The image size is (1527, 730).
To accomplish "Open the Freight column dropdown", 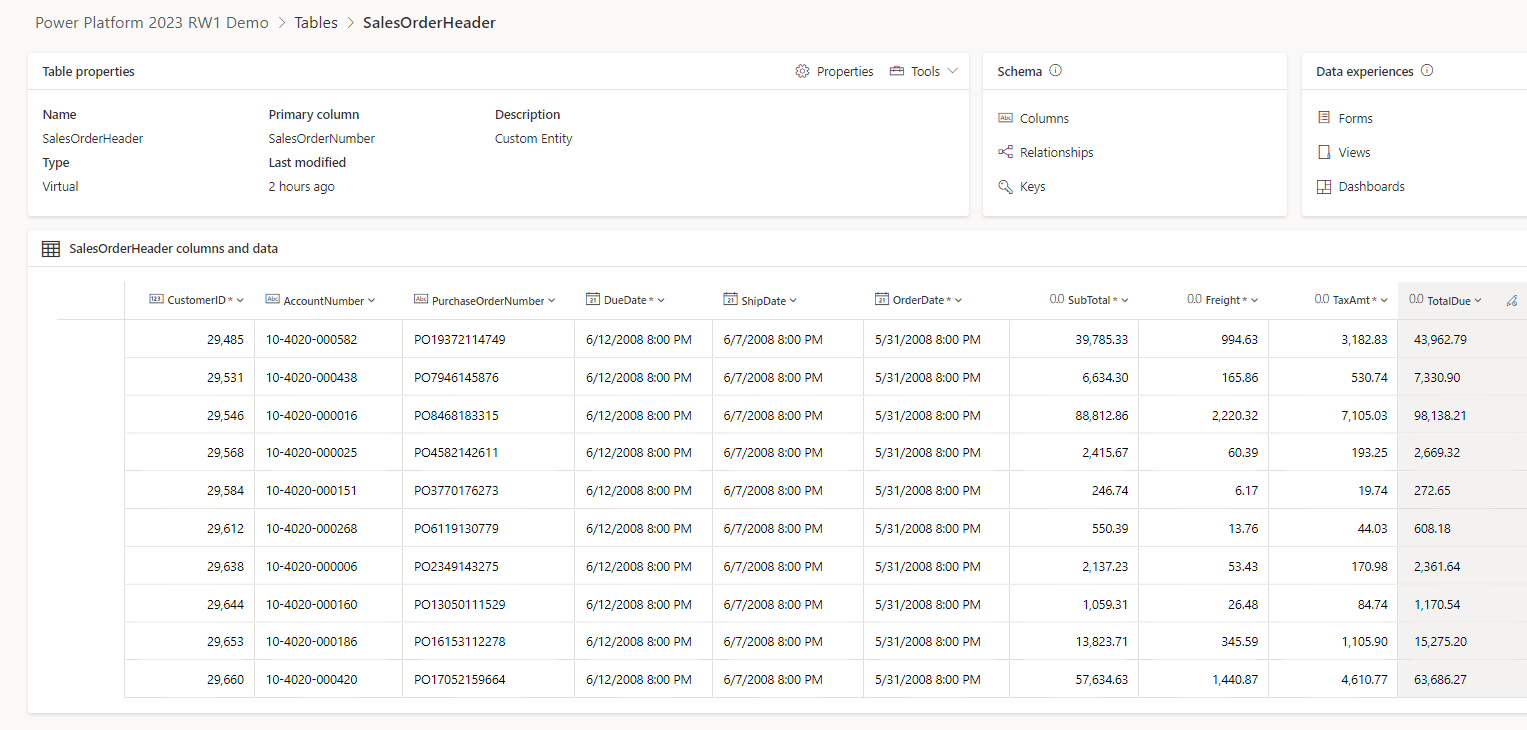I will [1254, 300].
